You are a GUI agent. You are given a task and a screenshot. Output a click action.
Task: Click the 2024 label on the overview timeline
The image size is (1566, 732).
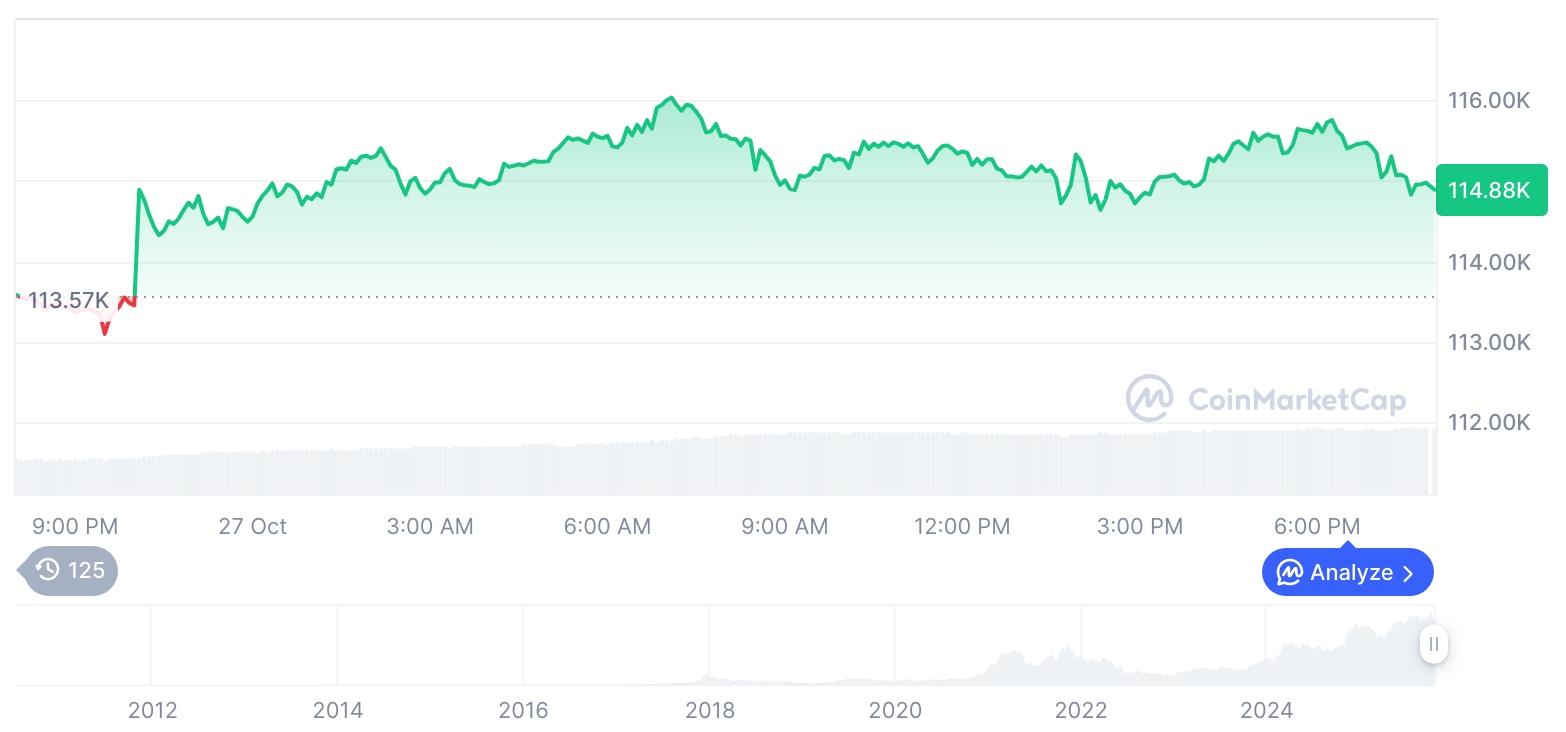(1266, 710)
